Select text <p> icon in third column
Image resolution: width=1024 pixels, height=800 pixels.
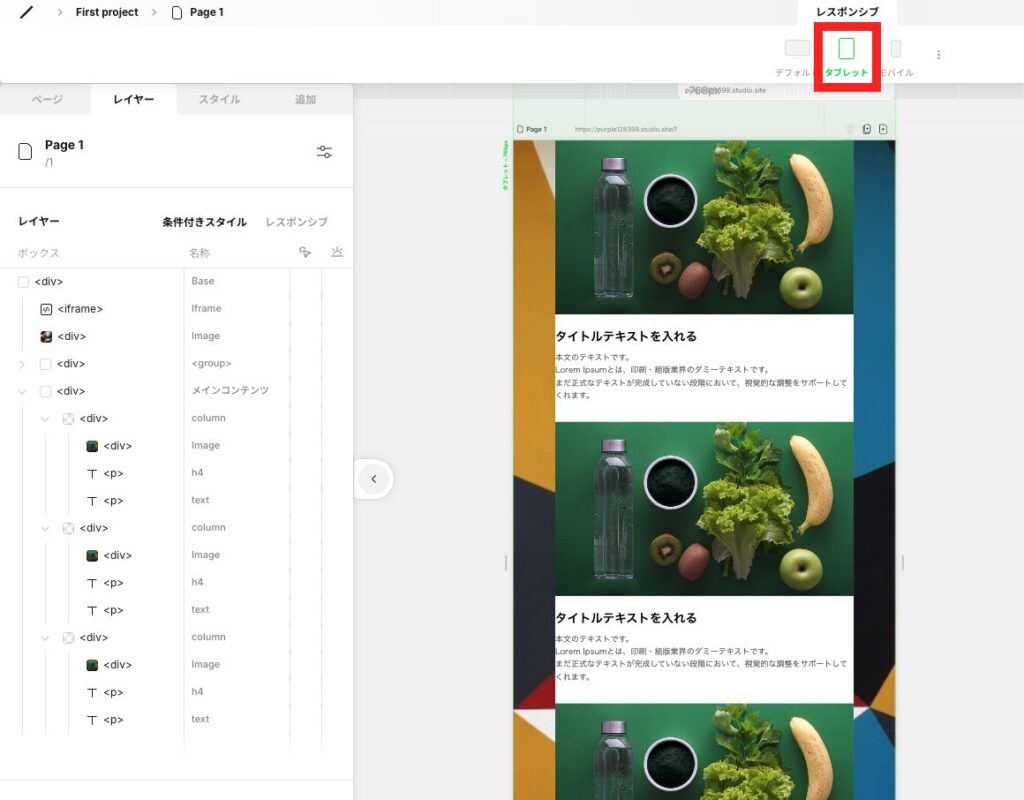click(92, 720)
